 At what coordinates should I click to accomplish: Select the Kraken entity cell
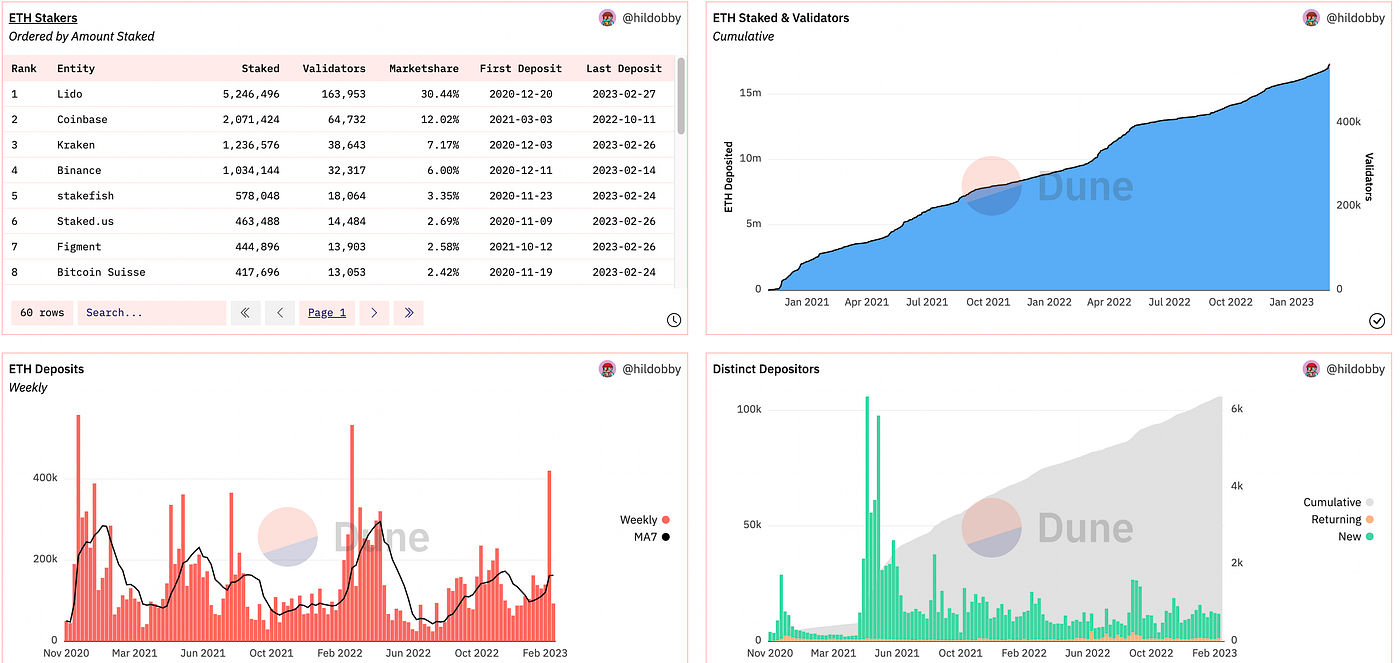[76, 145]
